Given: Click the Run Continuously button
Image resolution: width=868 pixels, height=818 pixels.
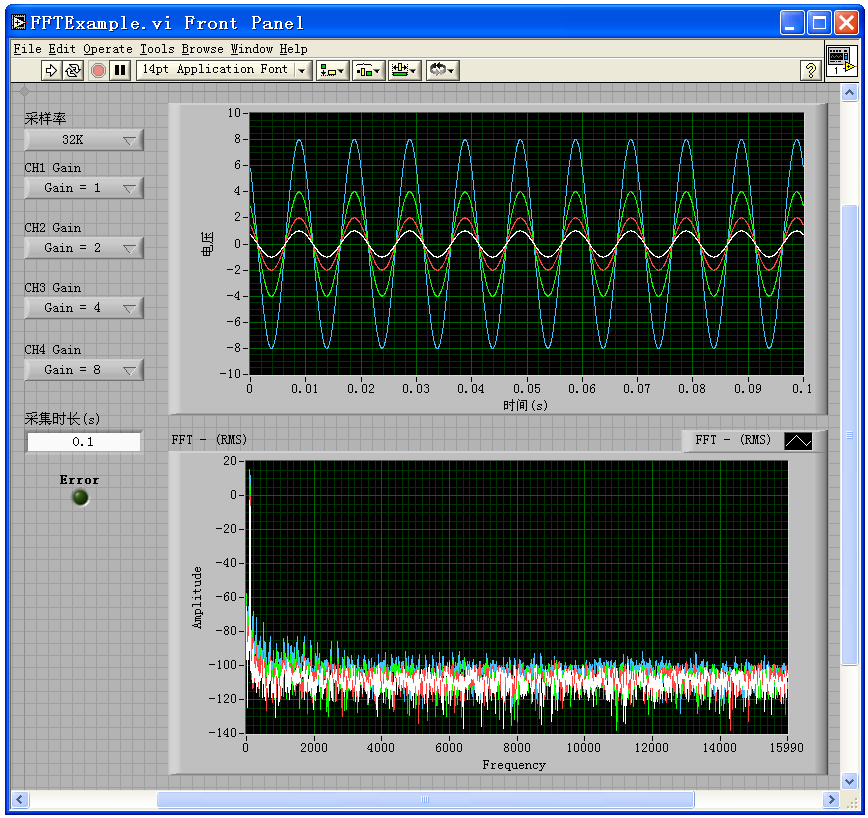Looking at the screenshot, I should click(x=73, y=70).
